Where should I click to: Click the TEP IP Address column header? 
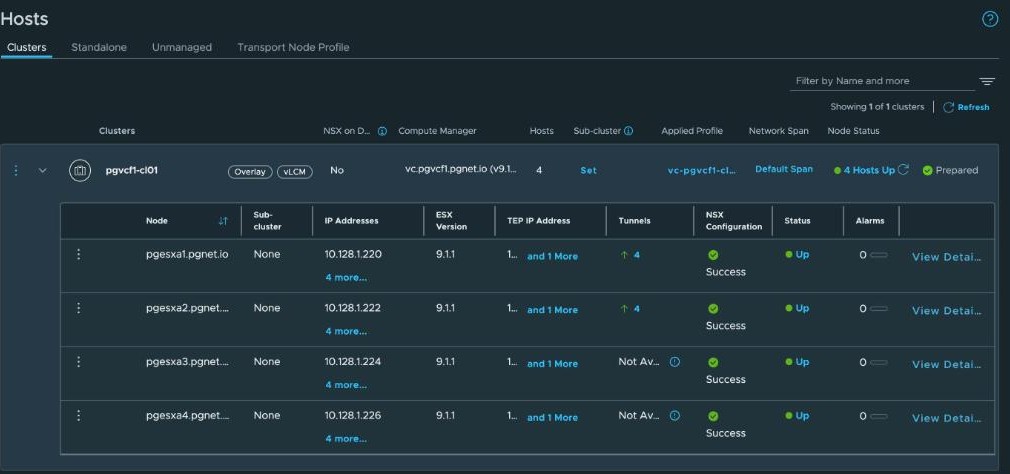tap(538, 221)
